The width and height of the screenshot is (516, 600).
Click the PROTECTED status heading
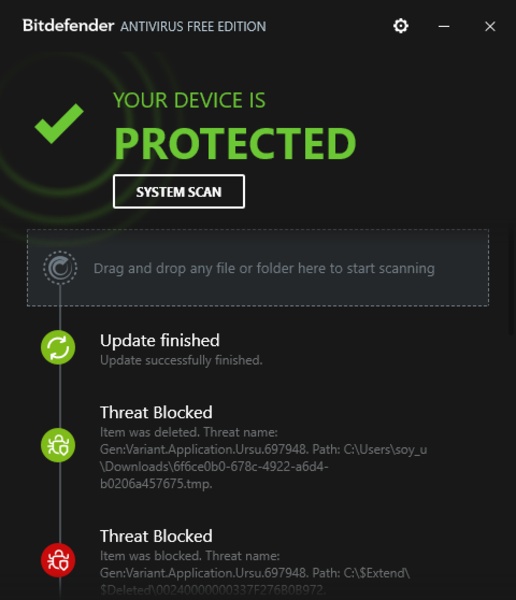[235, 143]
